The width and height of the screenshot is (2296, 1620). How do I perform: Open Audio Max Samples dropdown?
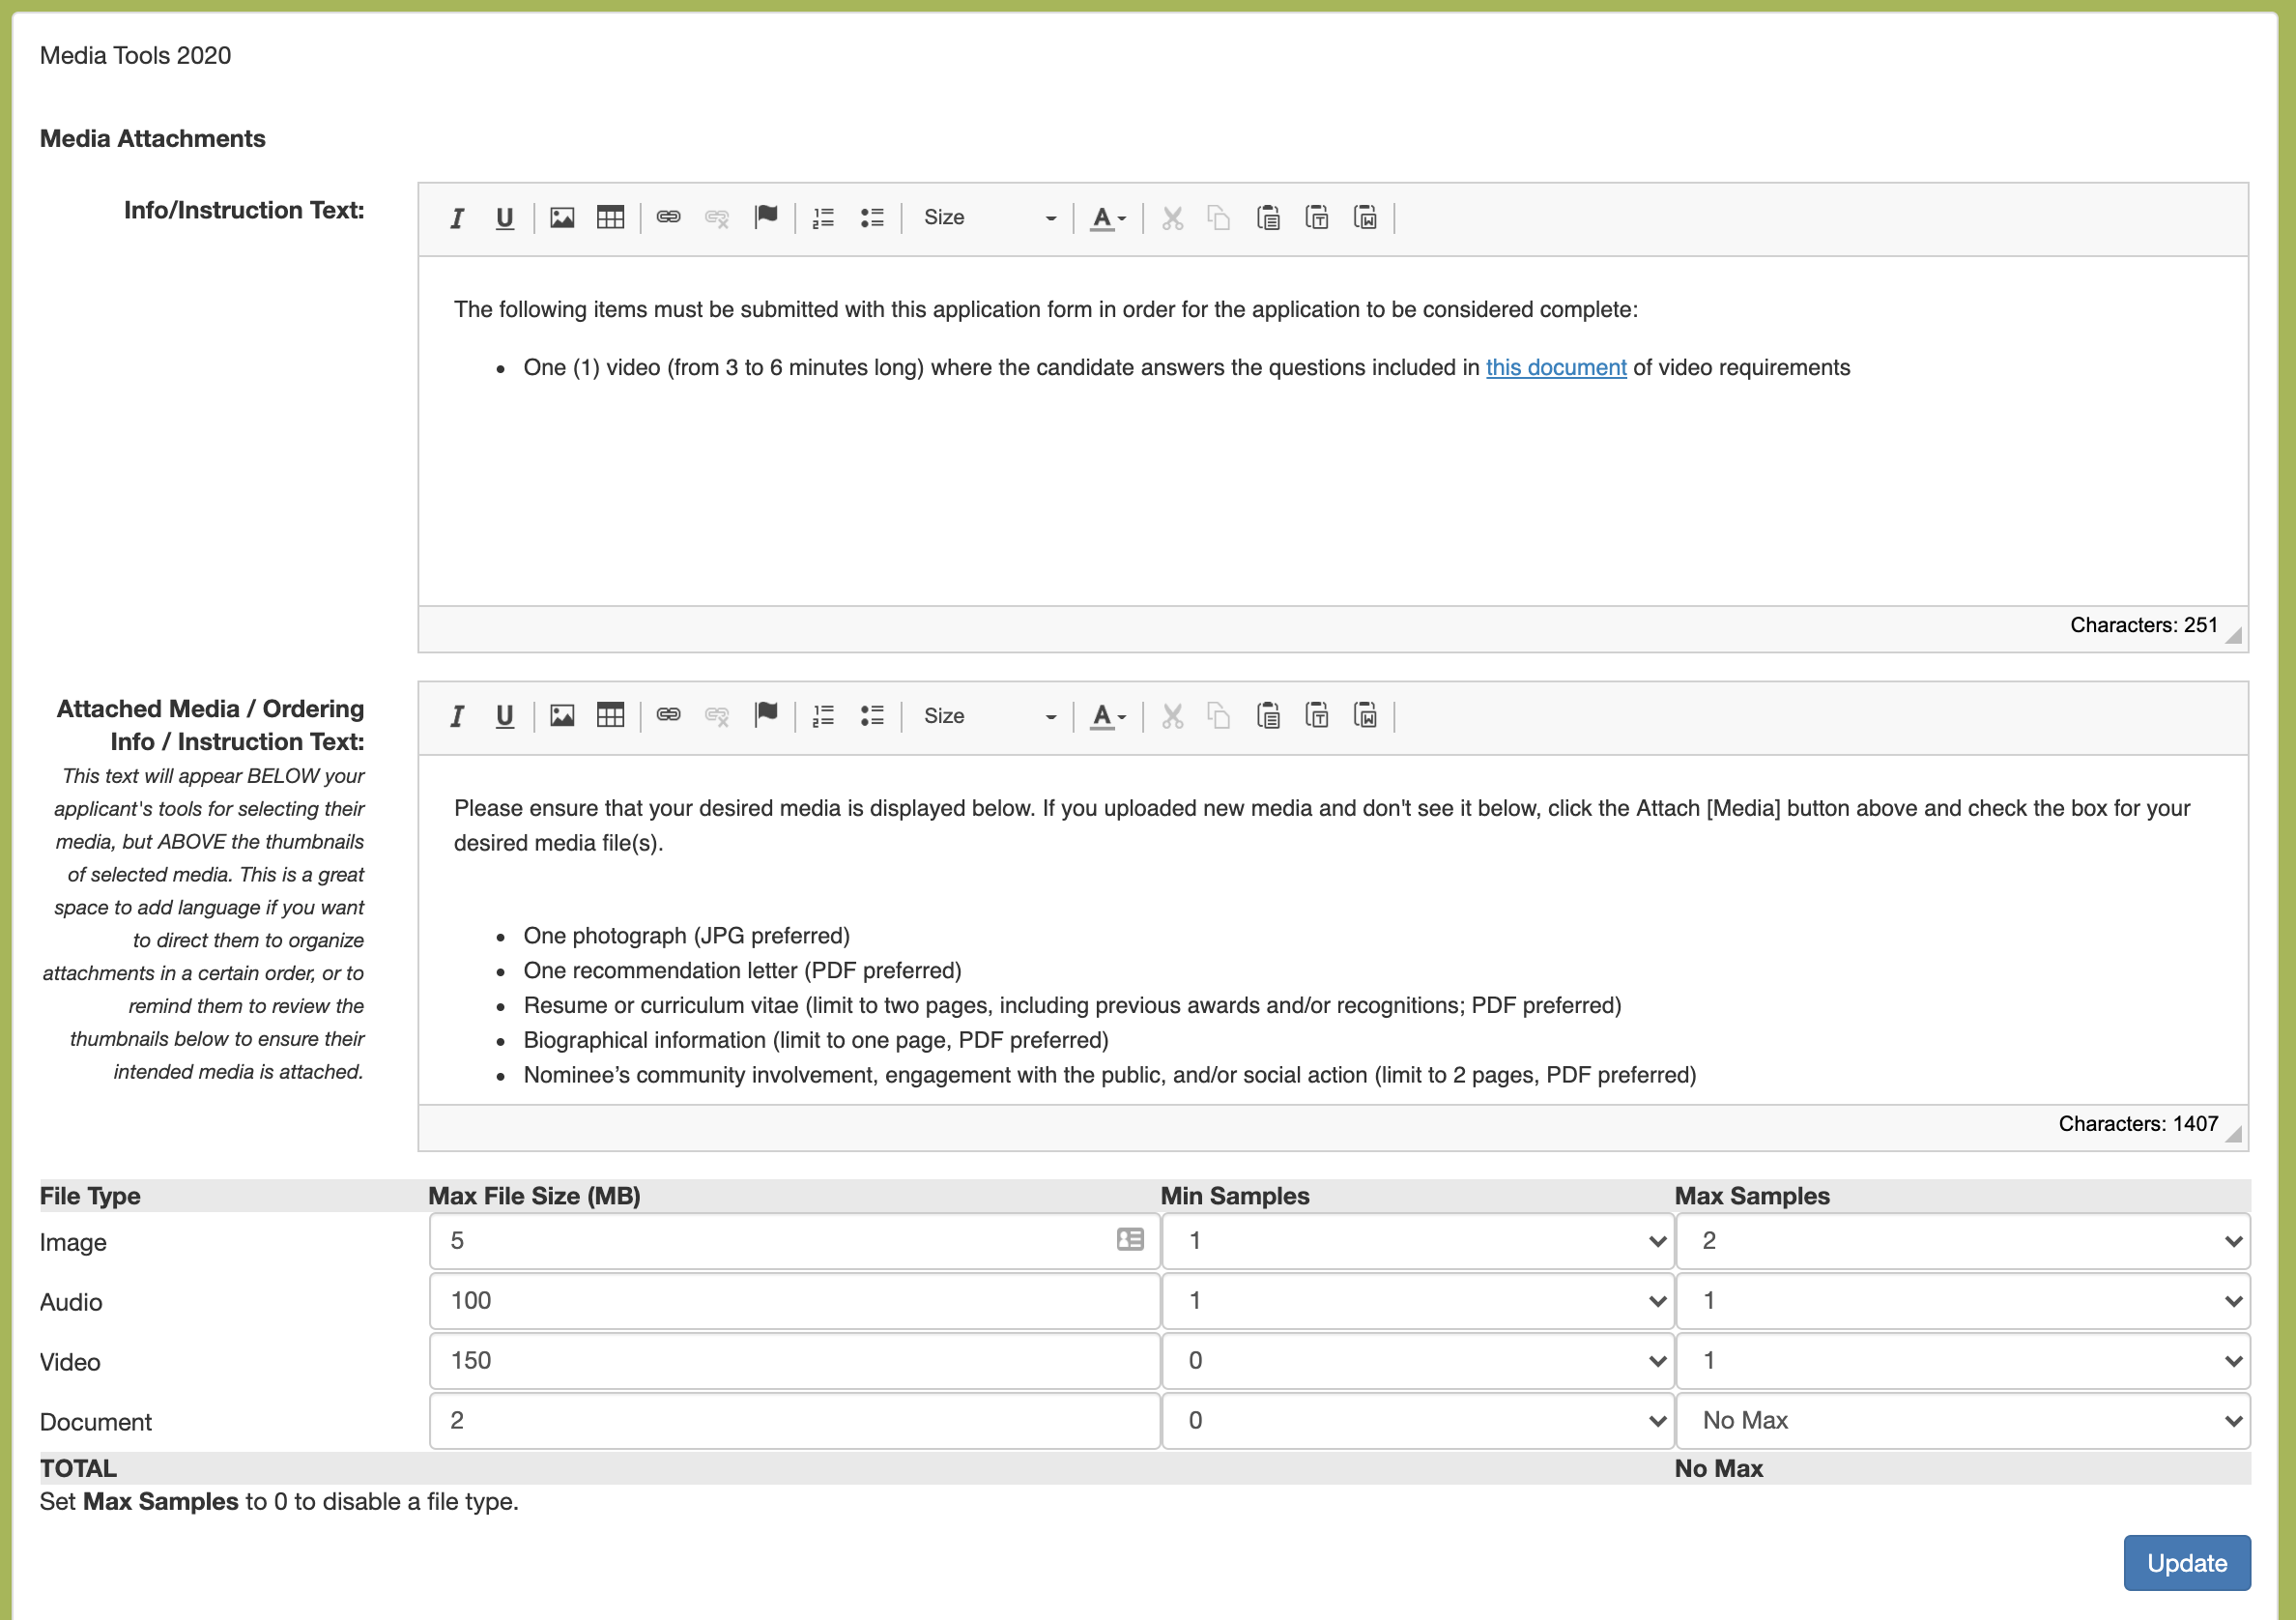pyautogui.click(x=1963, y=1301)
